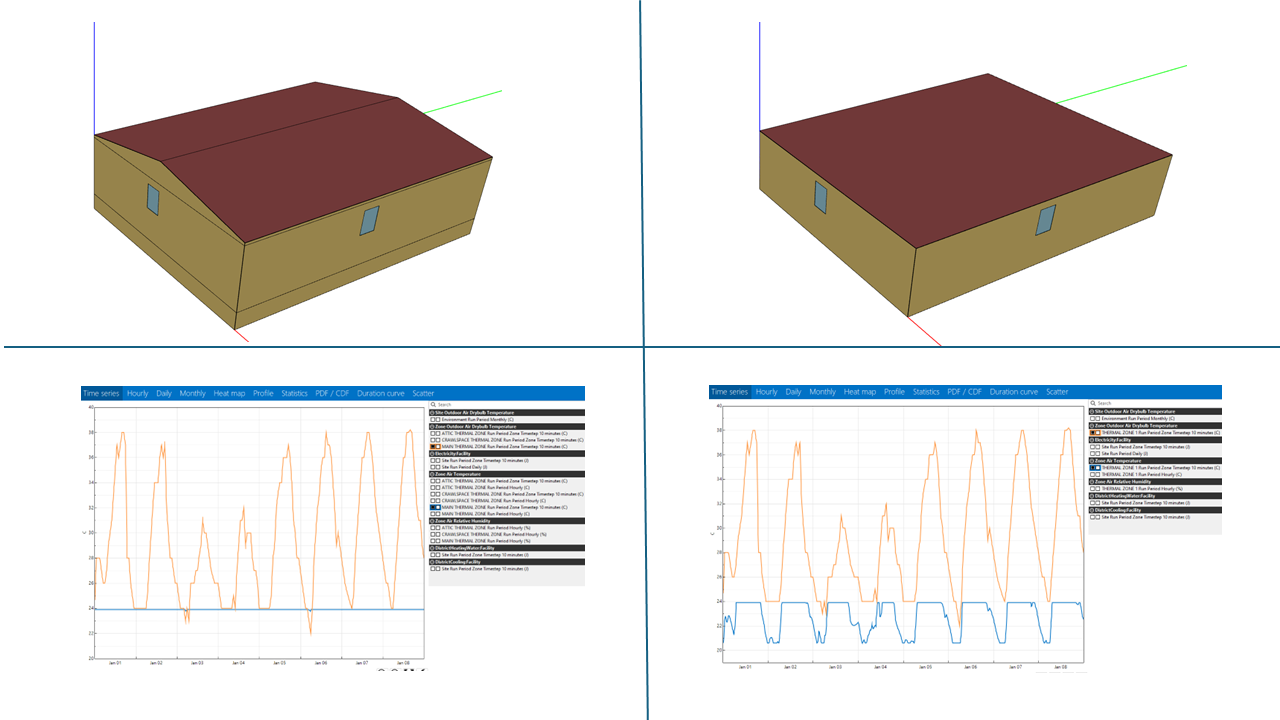
Task: Select 'CRAWLSPACE THERMAL ZONE Run Period Hourly (C)' row
Action: click(x=507, y=501)
